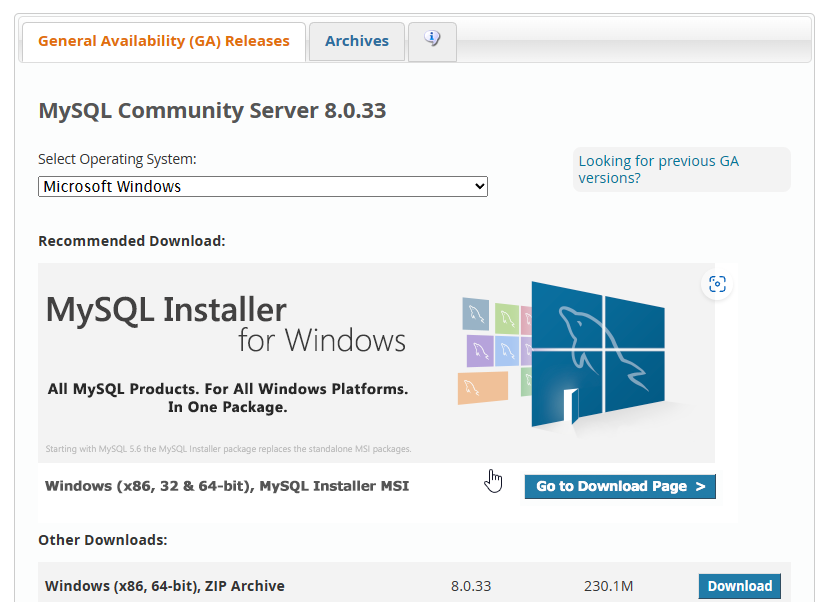820x602 pixels.
Task: Click the purple dolphin tile in banner
Action: coord(480,350)
